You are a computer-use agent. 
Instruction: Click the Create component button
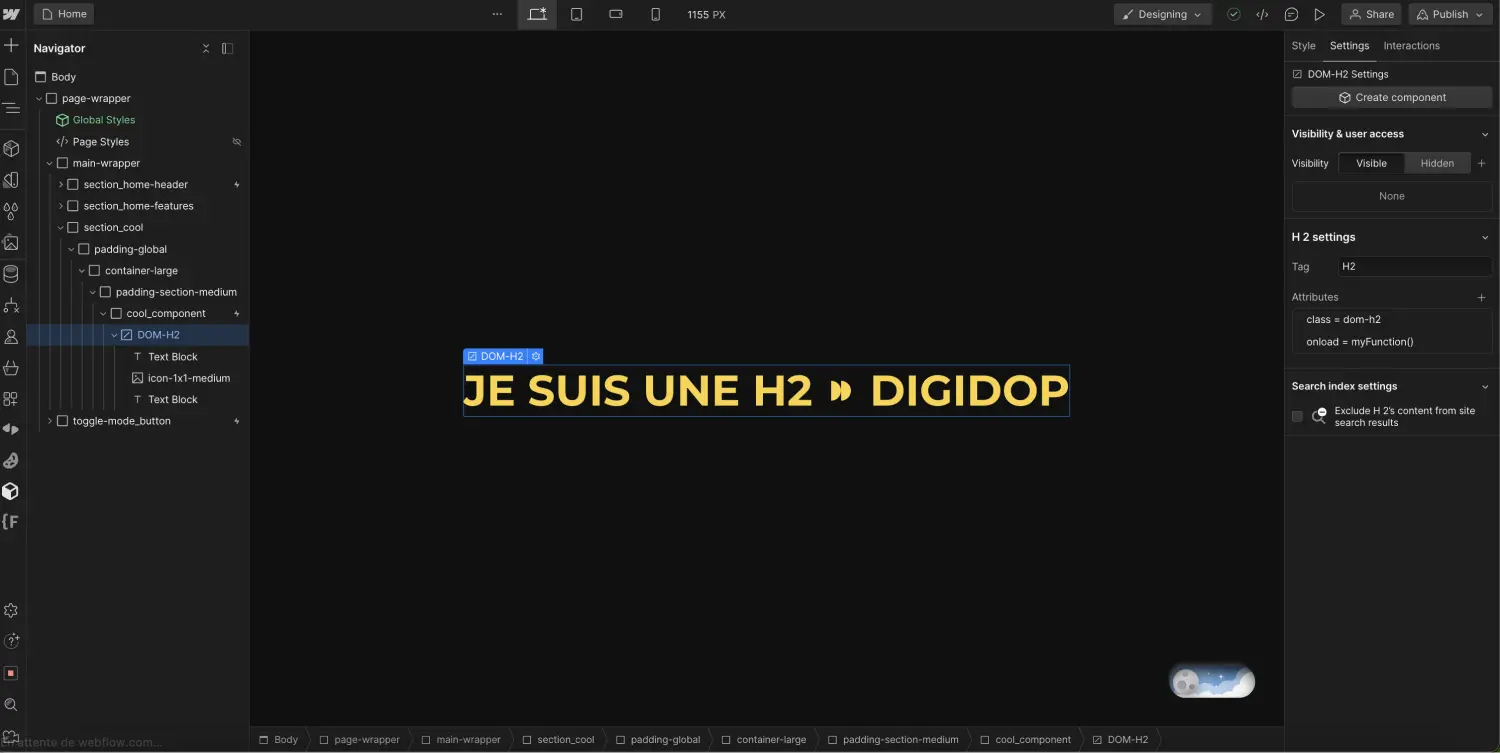coord(1391,97)
